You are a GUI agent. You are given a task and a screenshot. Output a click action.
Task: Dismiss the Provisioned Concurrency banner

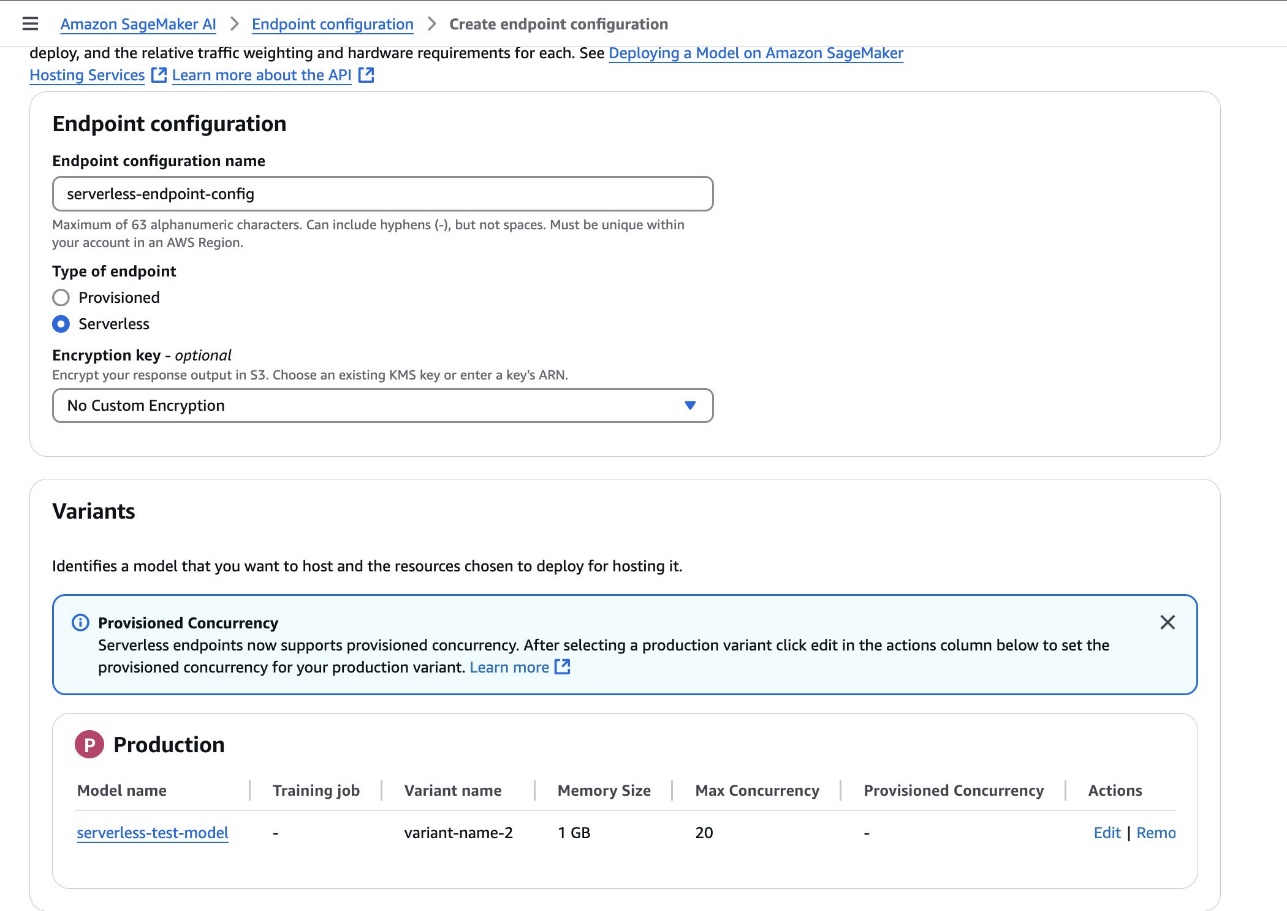click(1167, 622)
